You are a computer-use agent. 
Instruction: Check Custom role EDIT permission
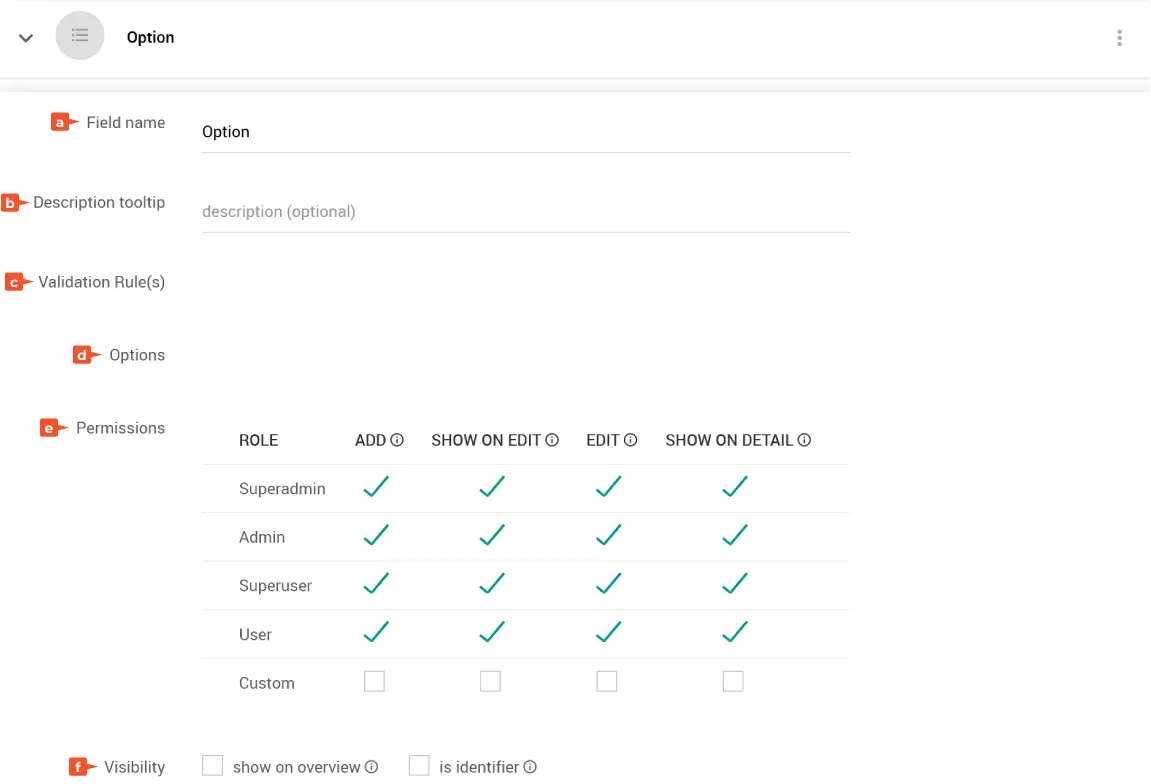tap(607, 682)
